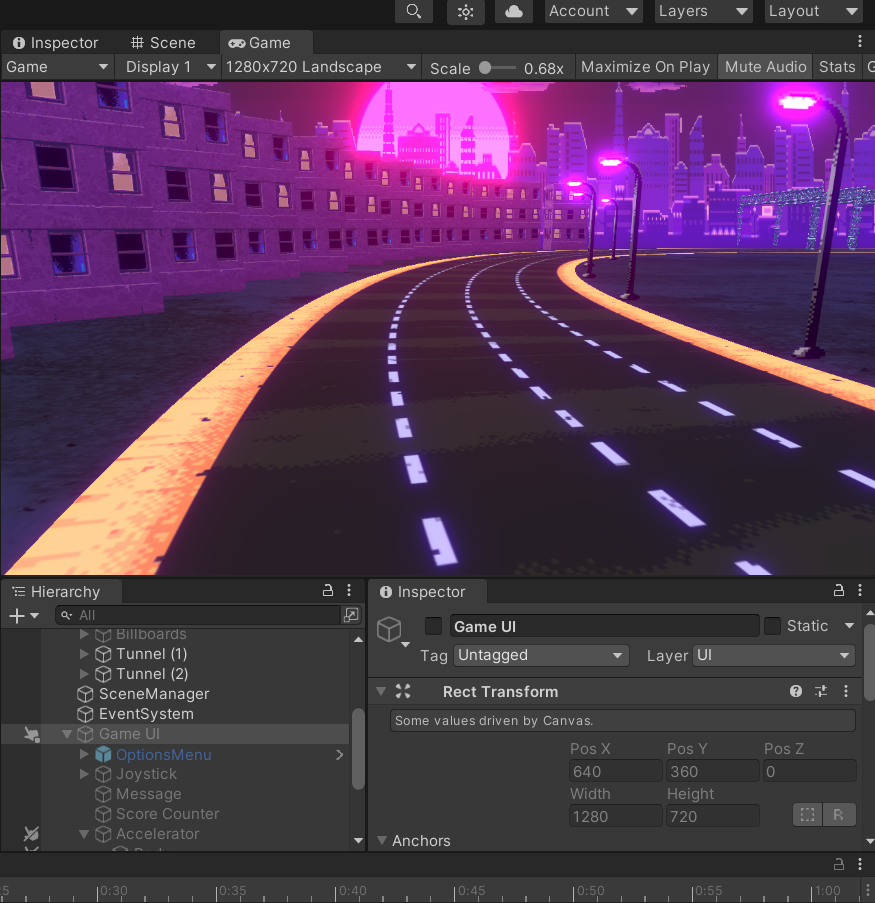875x903 pixels.
Task: Open Rect Transform help reference
Action: click(x=796, y=692)
